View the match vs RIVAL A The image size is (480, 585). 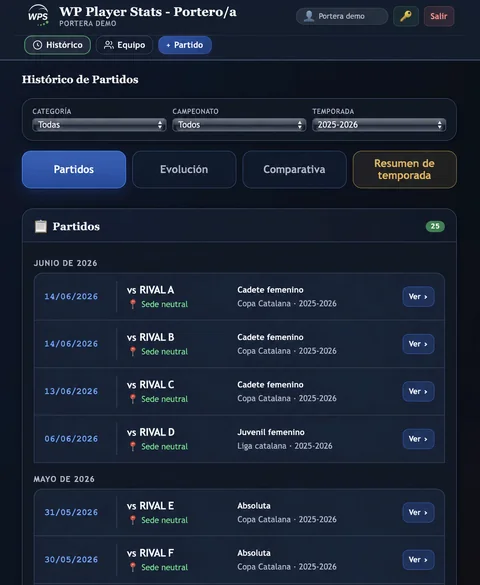pos(418,297)
